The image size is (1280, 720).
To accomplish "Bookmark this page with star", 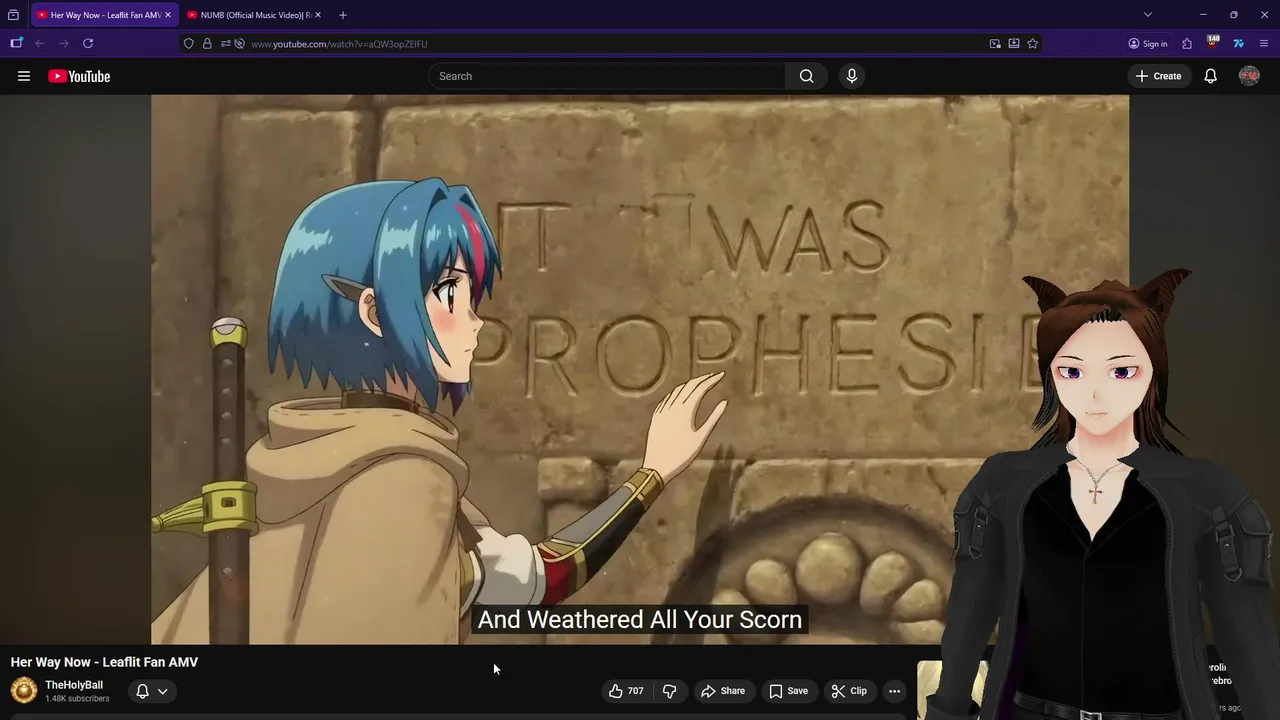I will pos(1033,44).
